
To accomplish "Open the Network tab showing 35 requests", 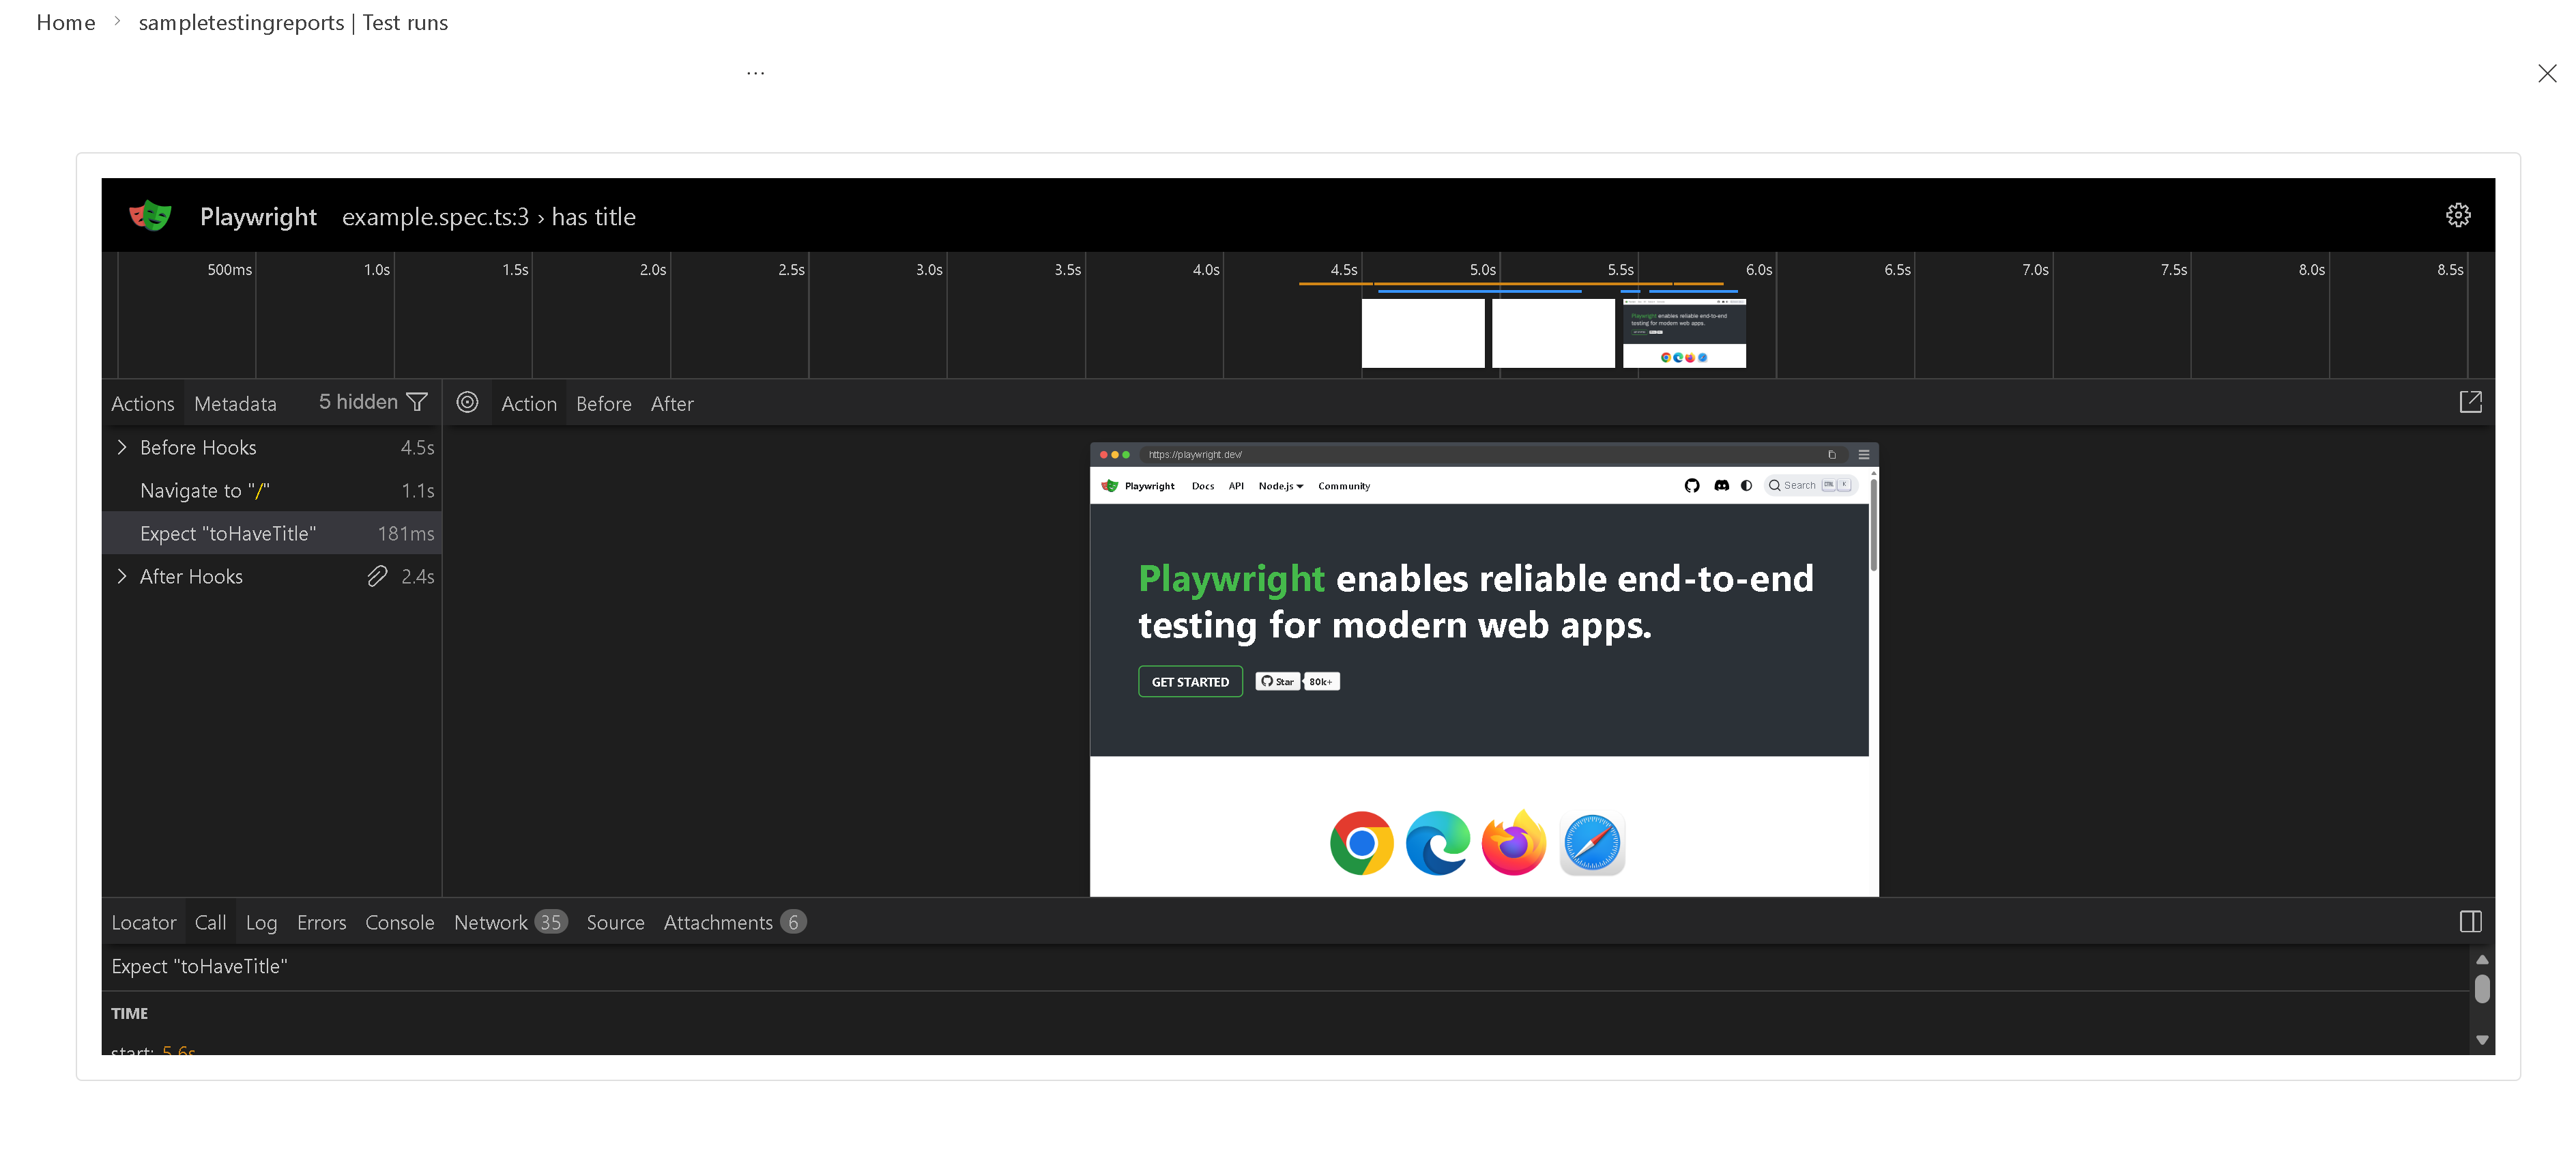I will click(492, 921).
